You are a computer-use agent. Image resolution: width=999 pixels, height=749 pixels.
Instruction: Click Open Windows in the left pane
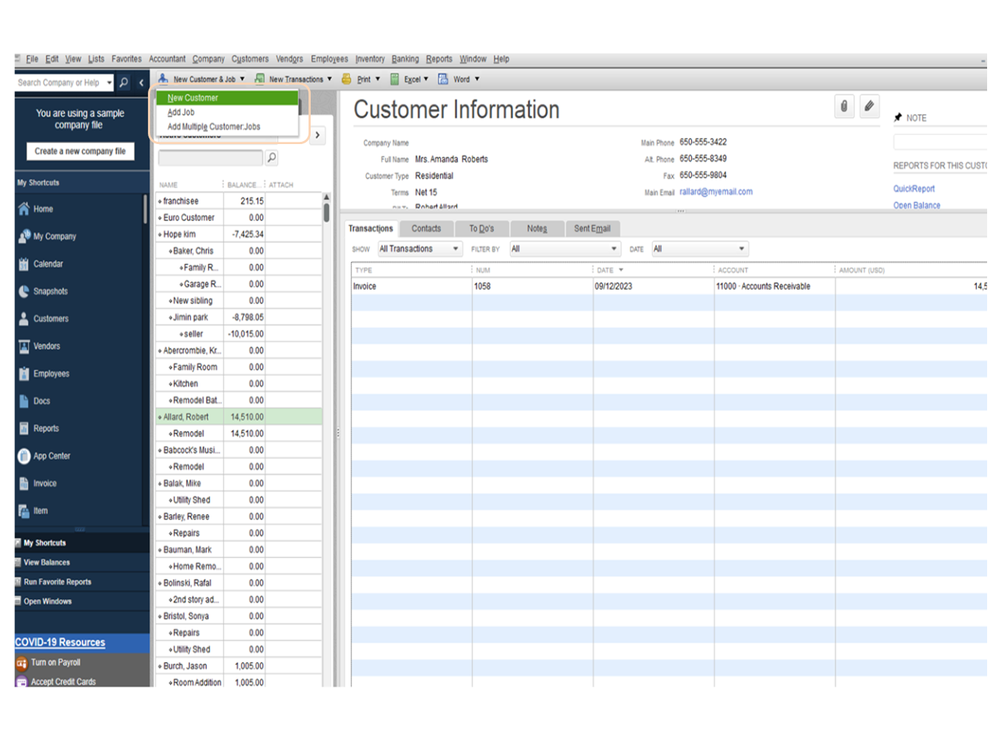point(47,601)
